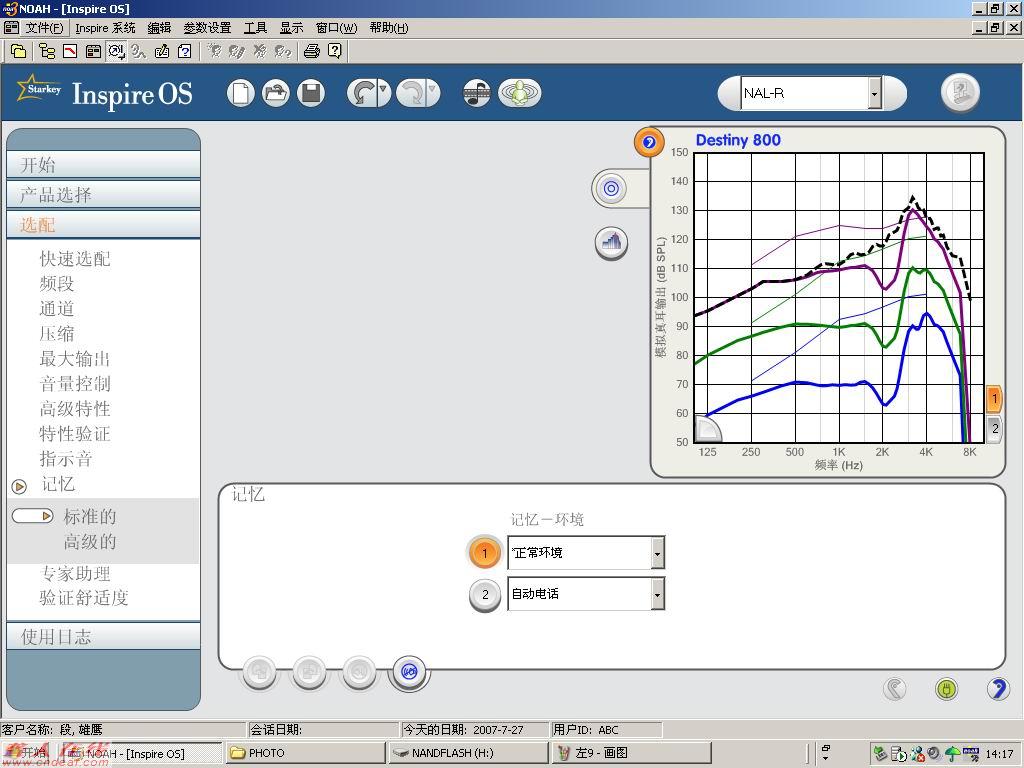Open the Inspire 系统 menu

[105, 28]
